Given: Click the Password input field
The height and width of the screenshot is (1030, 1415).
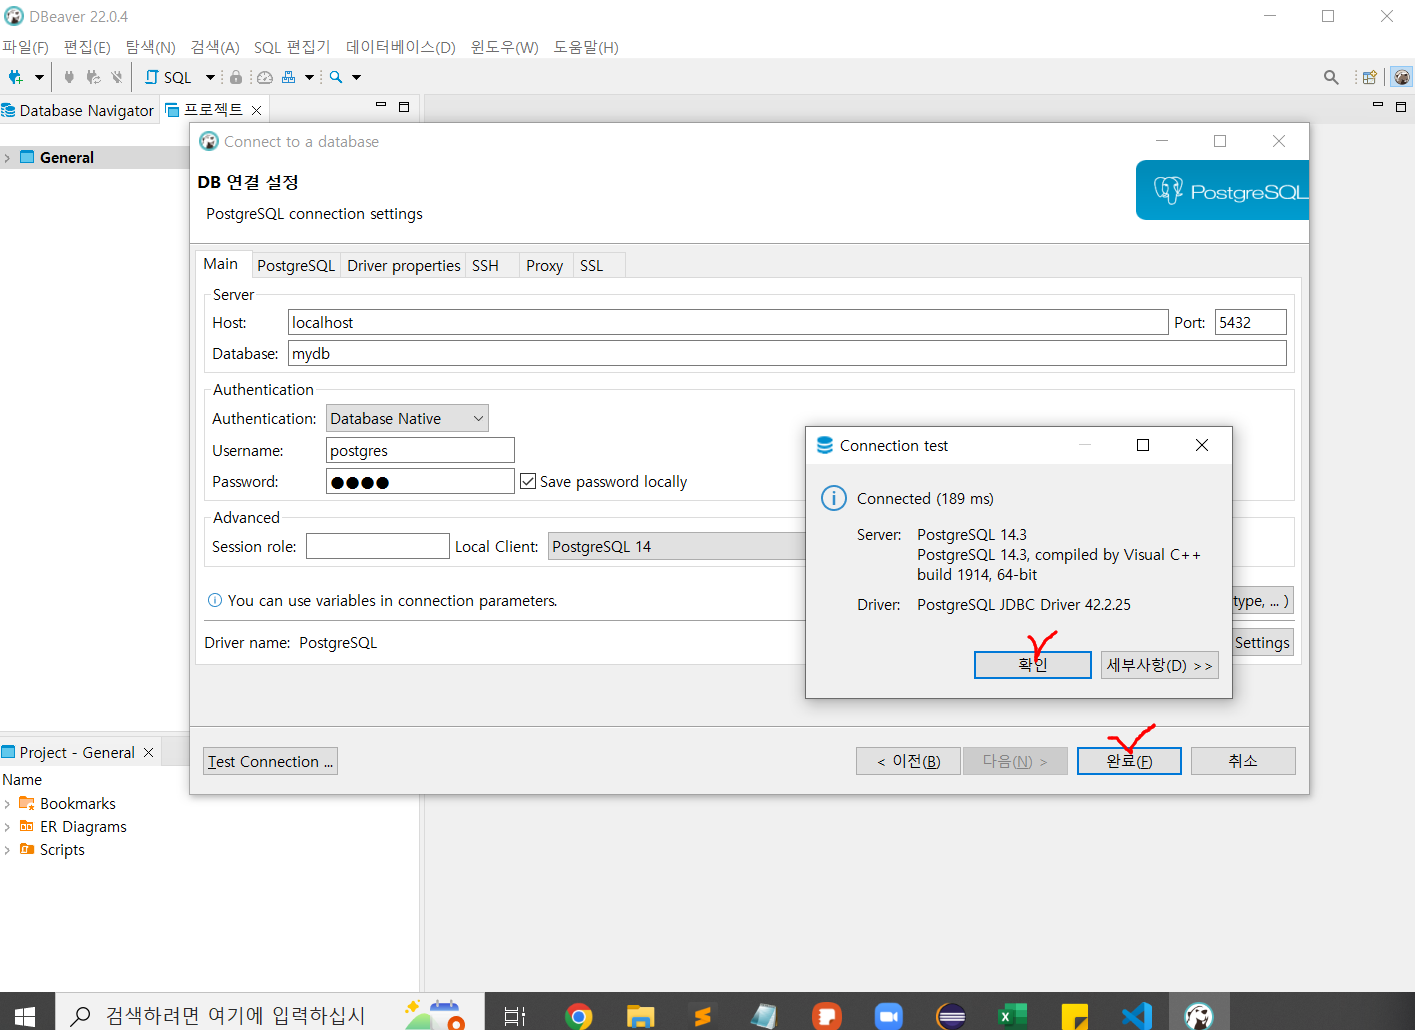Looking at the screenshot, I should coord(420,481).
